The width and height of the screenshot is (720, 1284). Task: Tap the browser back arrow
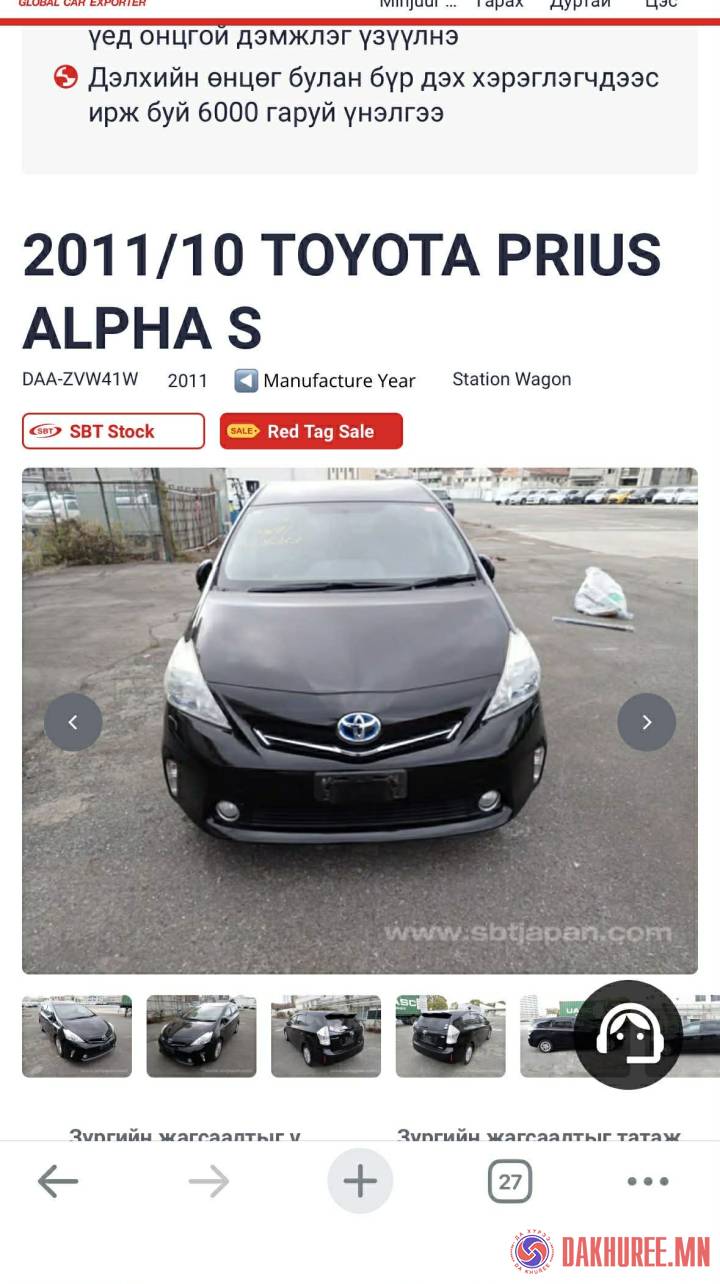pyautogui.click(x=57, y=1182)
